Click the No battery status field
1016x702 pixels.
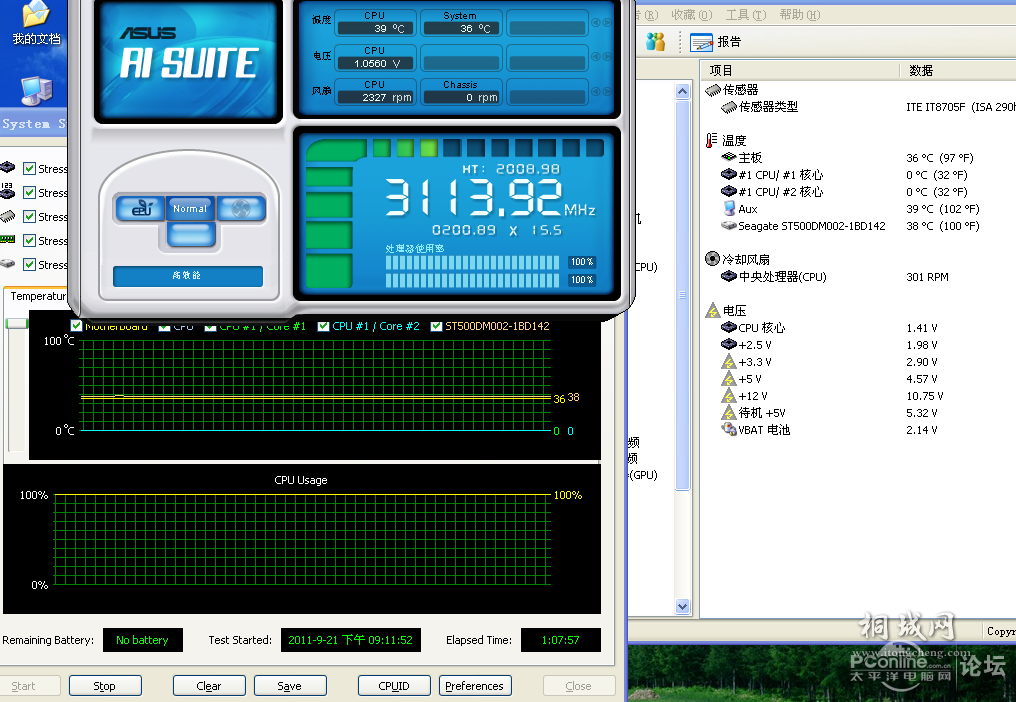click(143, 640)
